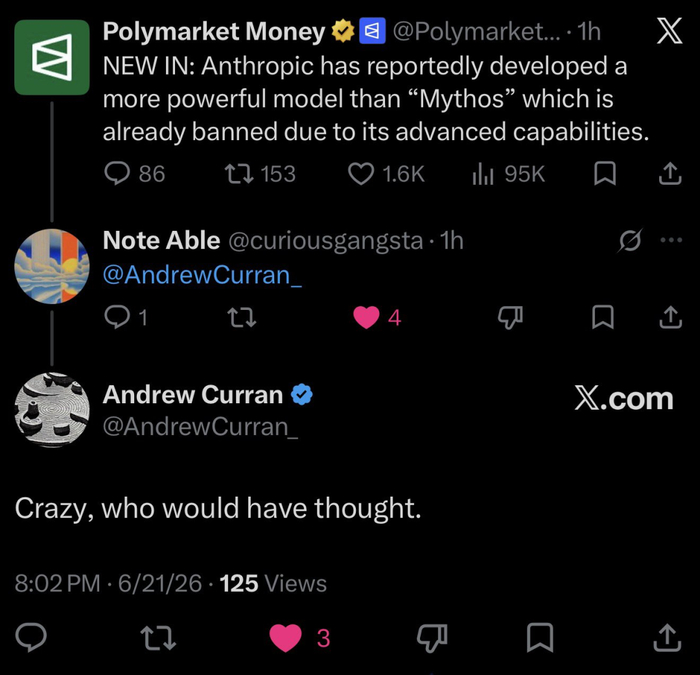This screenshot has height=675, width=700.
Task: Click the @AndrewCurran_ mention link
Action: point(202,275)
